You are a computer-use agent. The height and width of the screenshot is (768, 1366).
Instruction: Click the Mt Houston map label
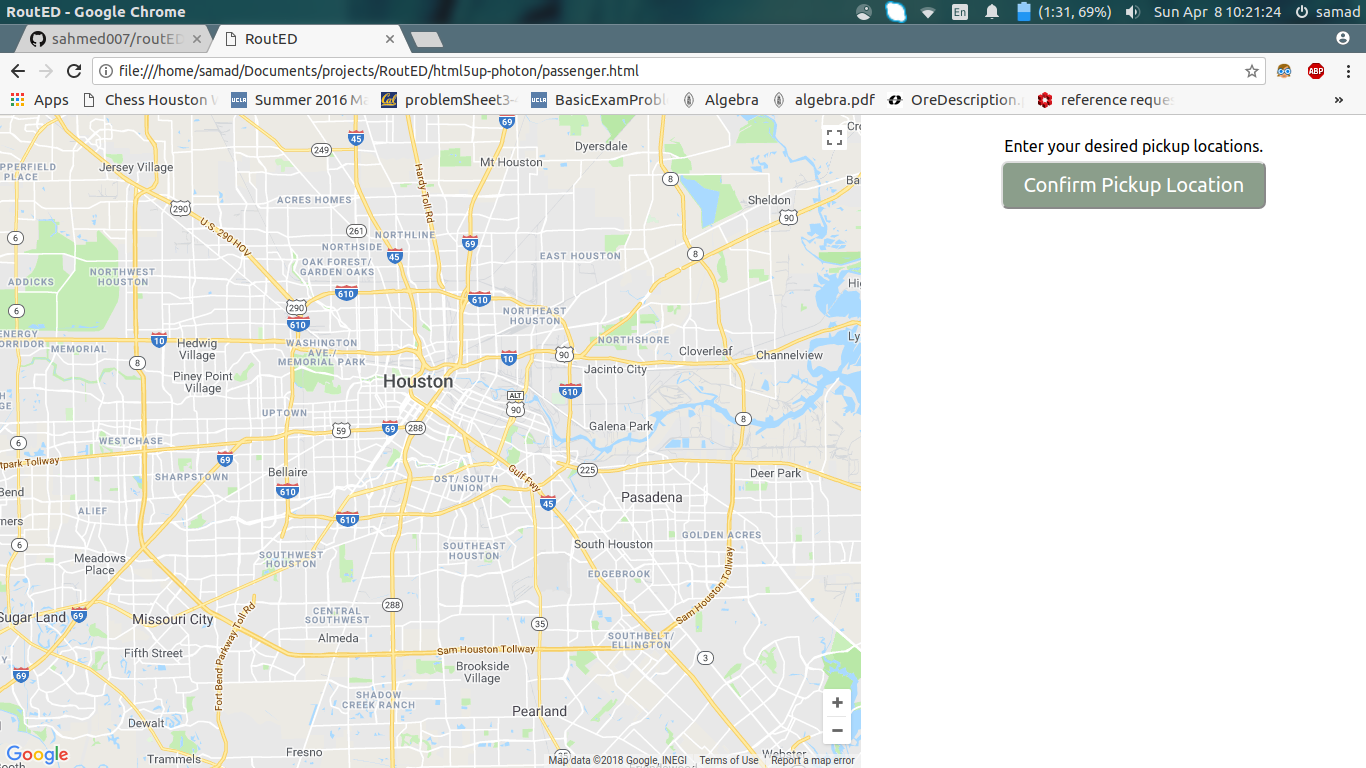coord(511,162)
